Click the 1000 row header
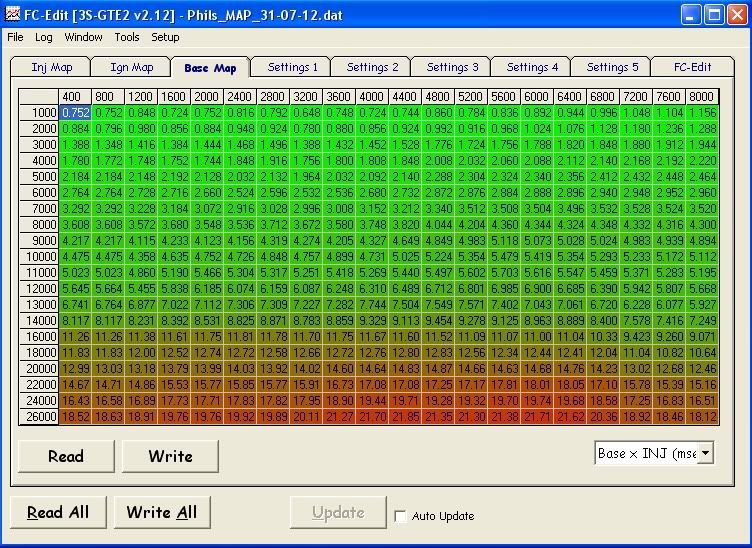 [x=39, y=113]
